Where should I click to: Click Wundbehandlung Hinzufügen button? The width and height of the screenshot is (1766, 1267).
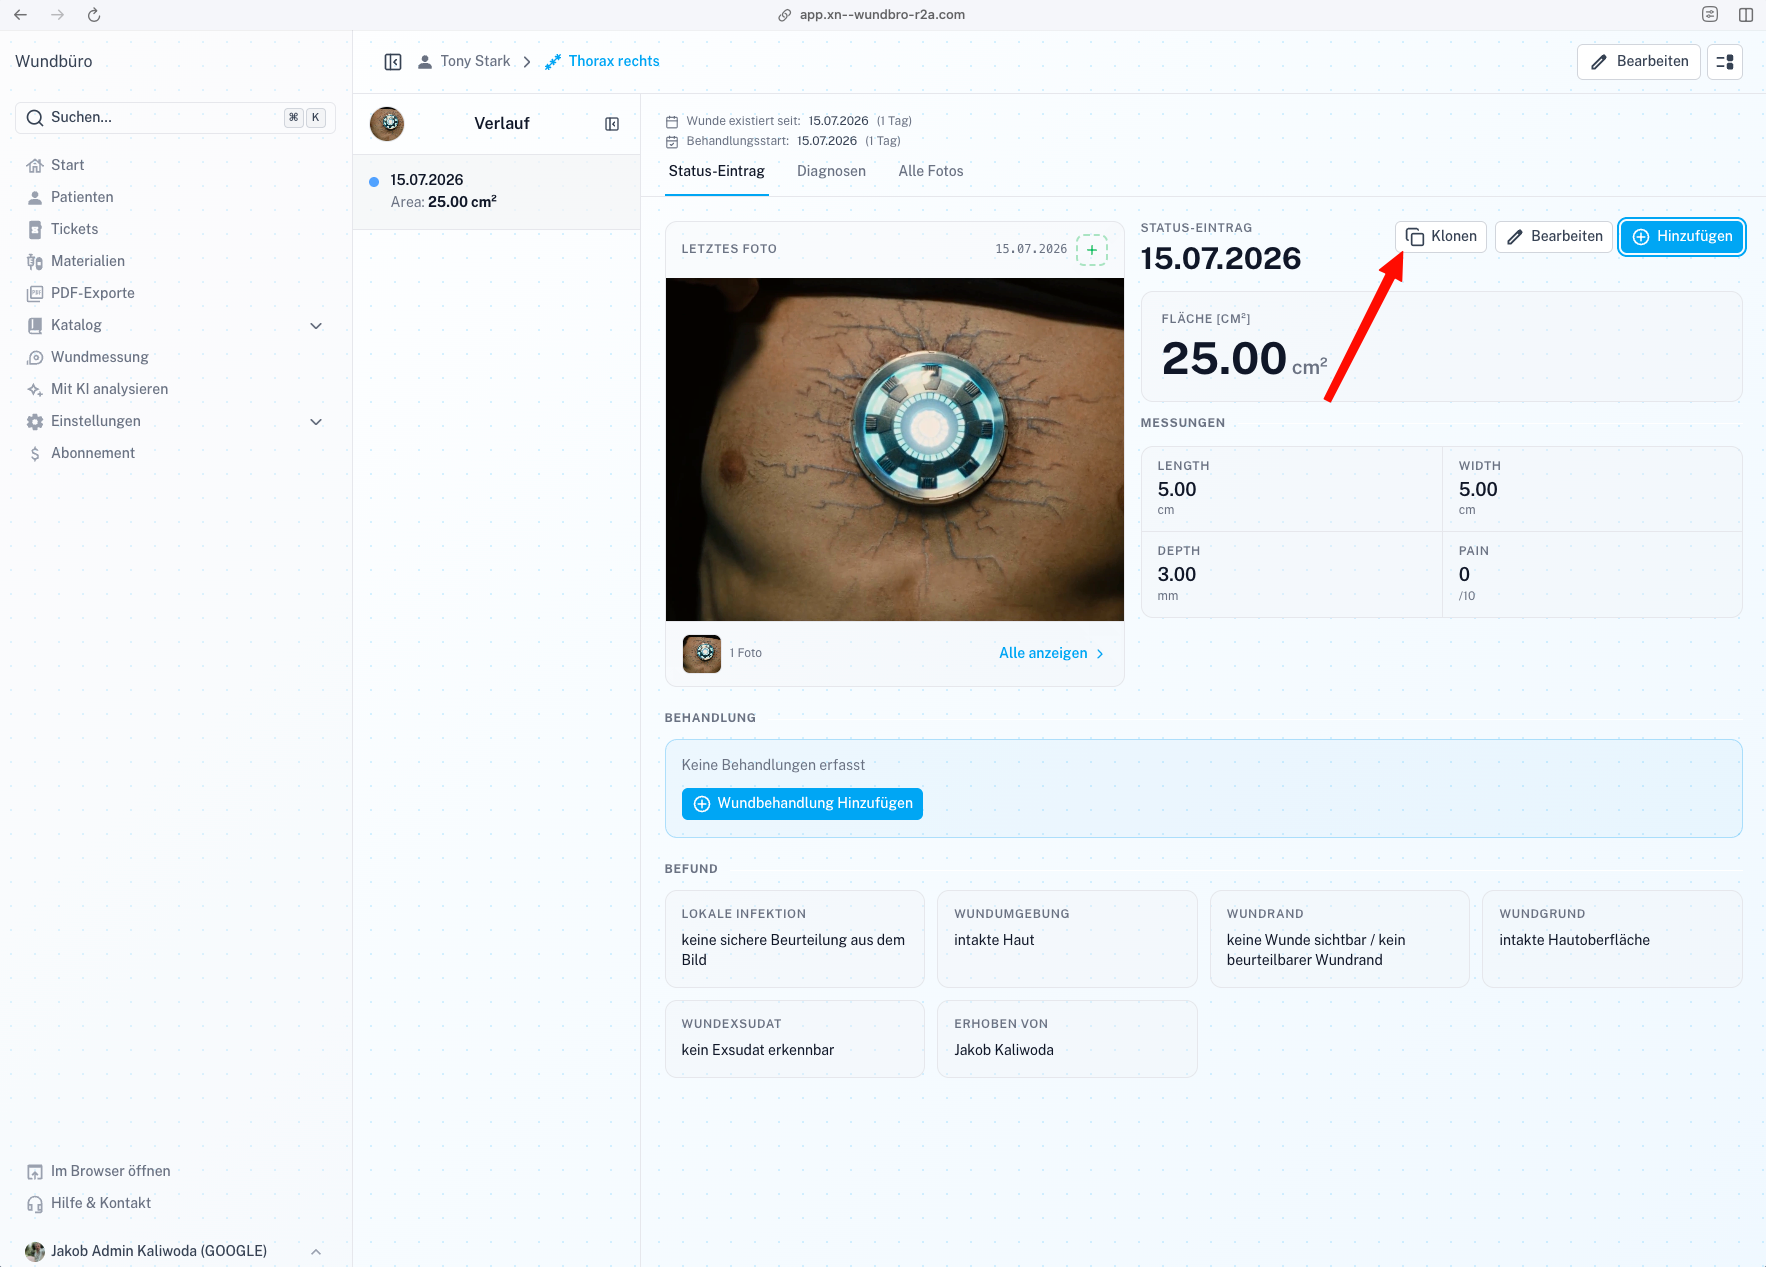(802, 804)
